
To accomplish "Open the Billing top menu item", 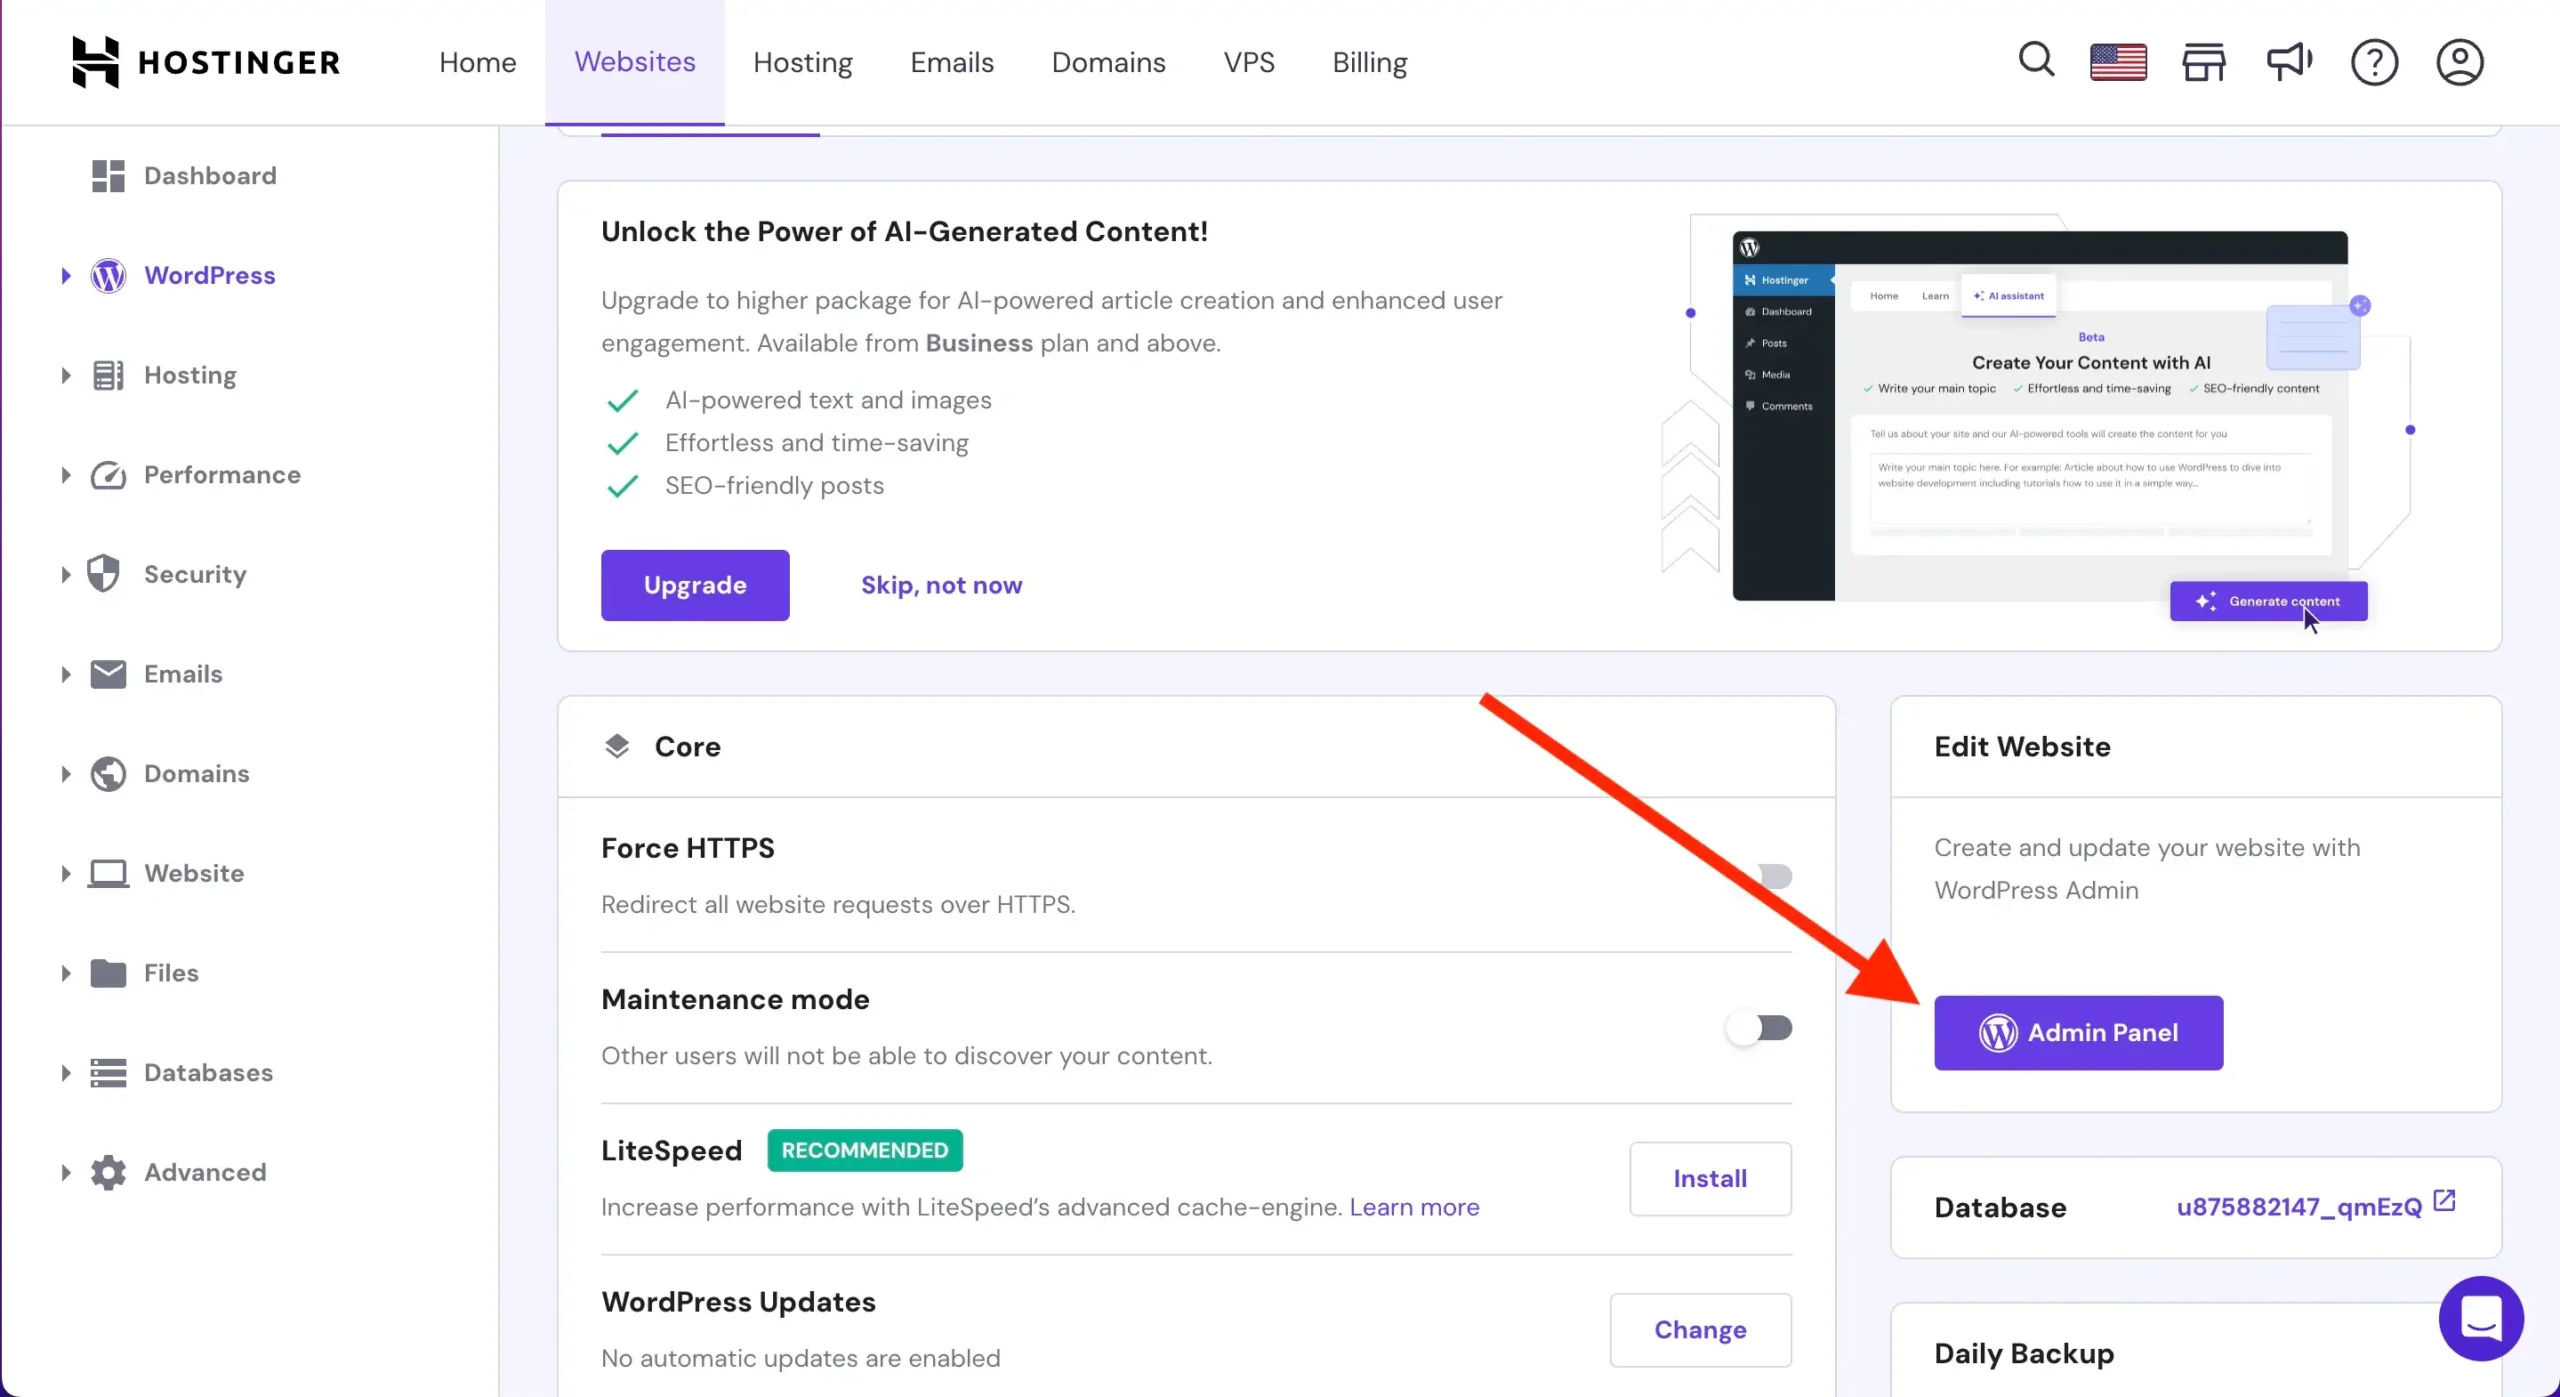I will (1370, 62).
